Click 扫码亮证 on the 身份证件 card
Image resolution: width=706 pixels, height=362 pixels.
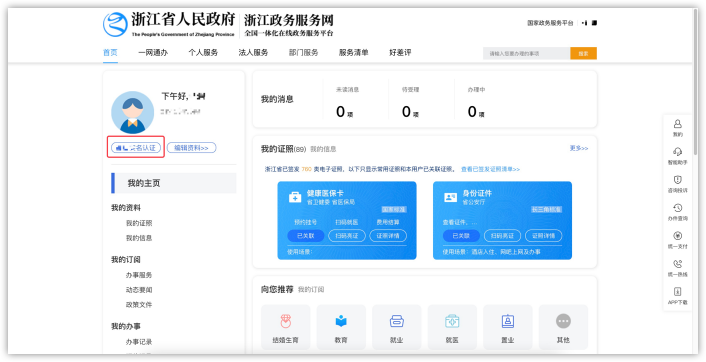point(502,235)
